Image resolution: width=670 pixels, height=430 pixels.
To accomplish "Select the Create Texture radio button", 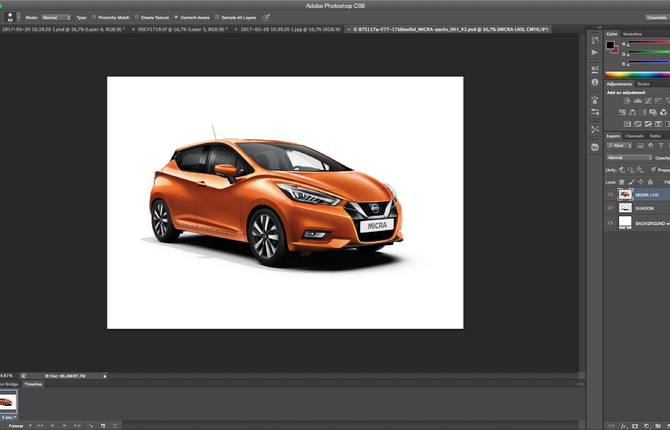I will [137, 18].
